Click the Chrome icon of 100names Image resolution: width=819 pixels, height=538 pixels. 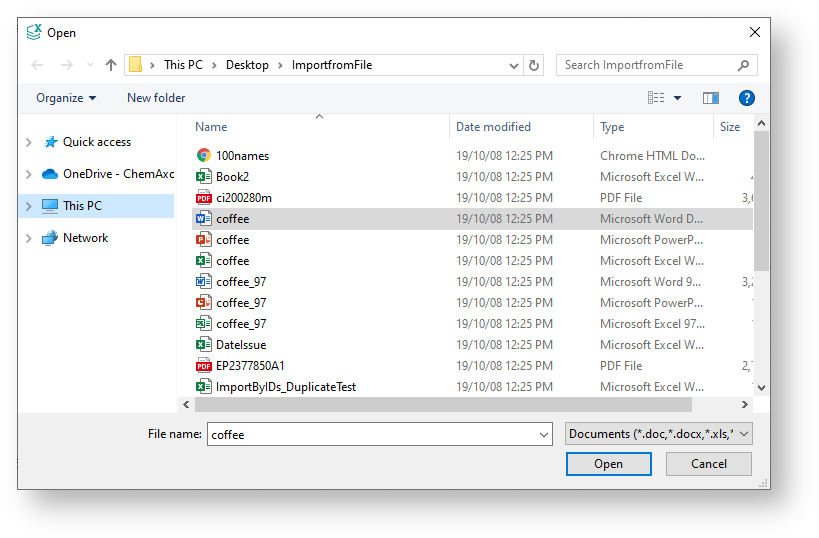204,156
